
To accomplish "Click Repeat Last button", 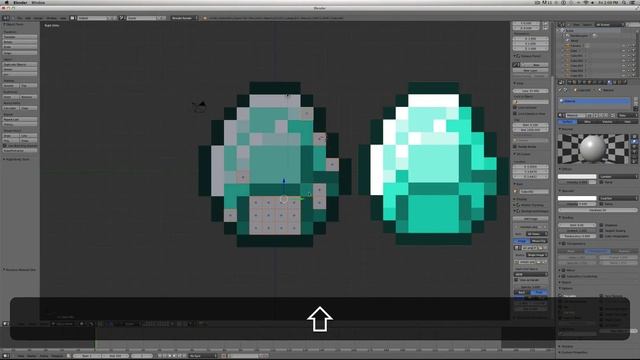I will (20, 119).
